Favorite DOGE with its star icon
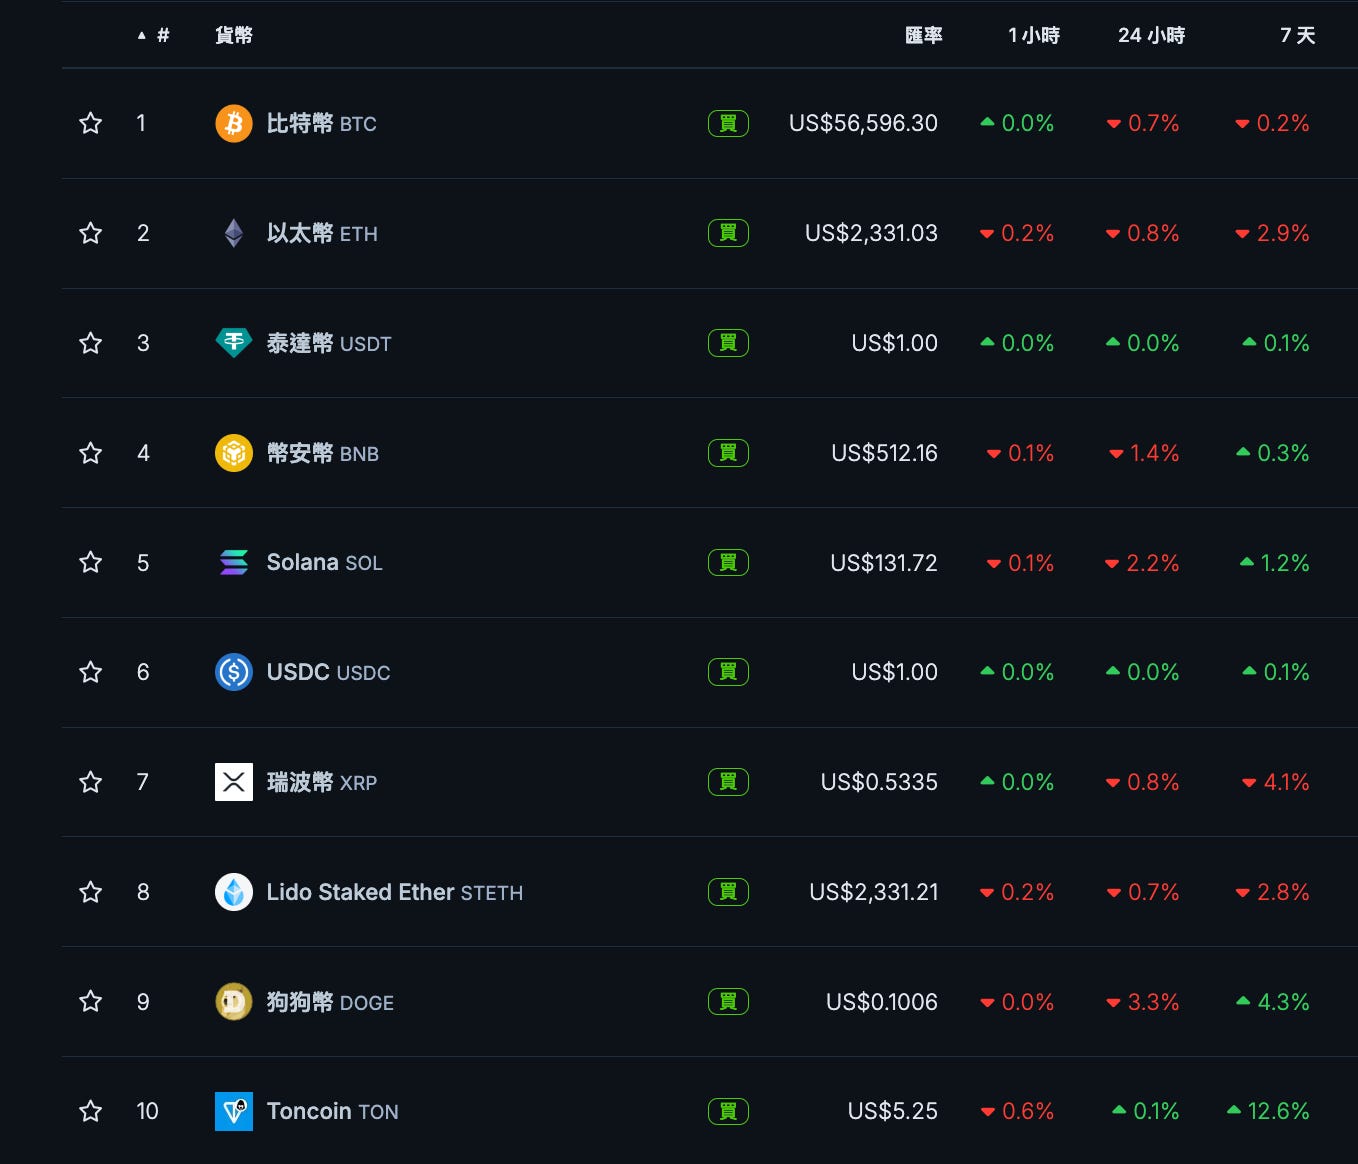 (91, 1001)
